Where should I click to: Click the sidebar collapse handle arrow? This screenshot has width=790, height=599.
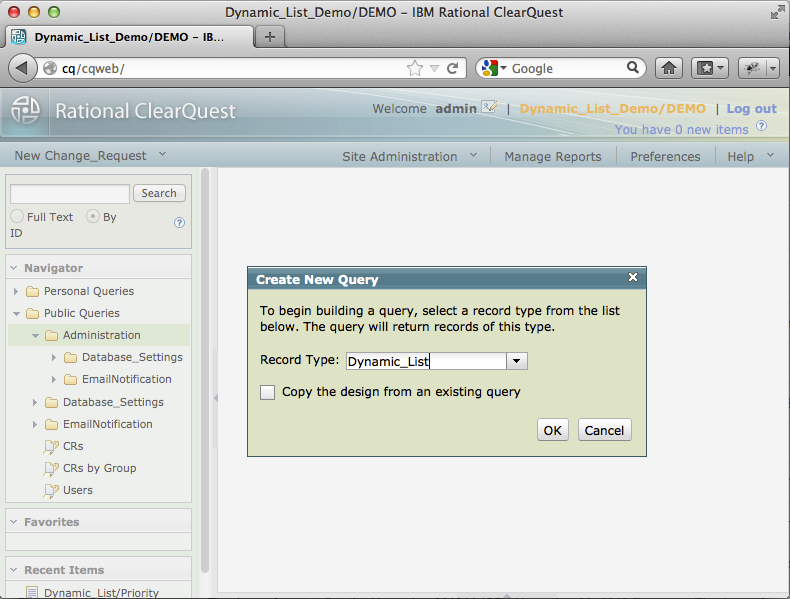[x=216, y=398]
